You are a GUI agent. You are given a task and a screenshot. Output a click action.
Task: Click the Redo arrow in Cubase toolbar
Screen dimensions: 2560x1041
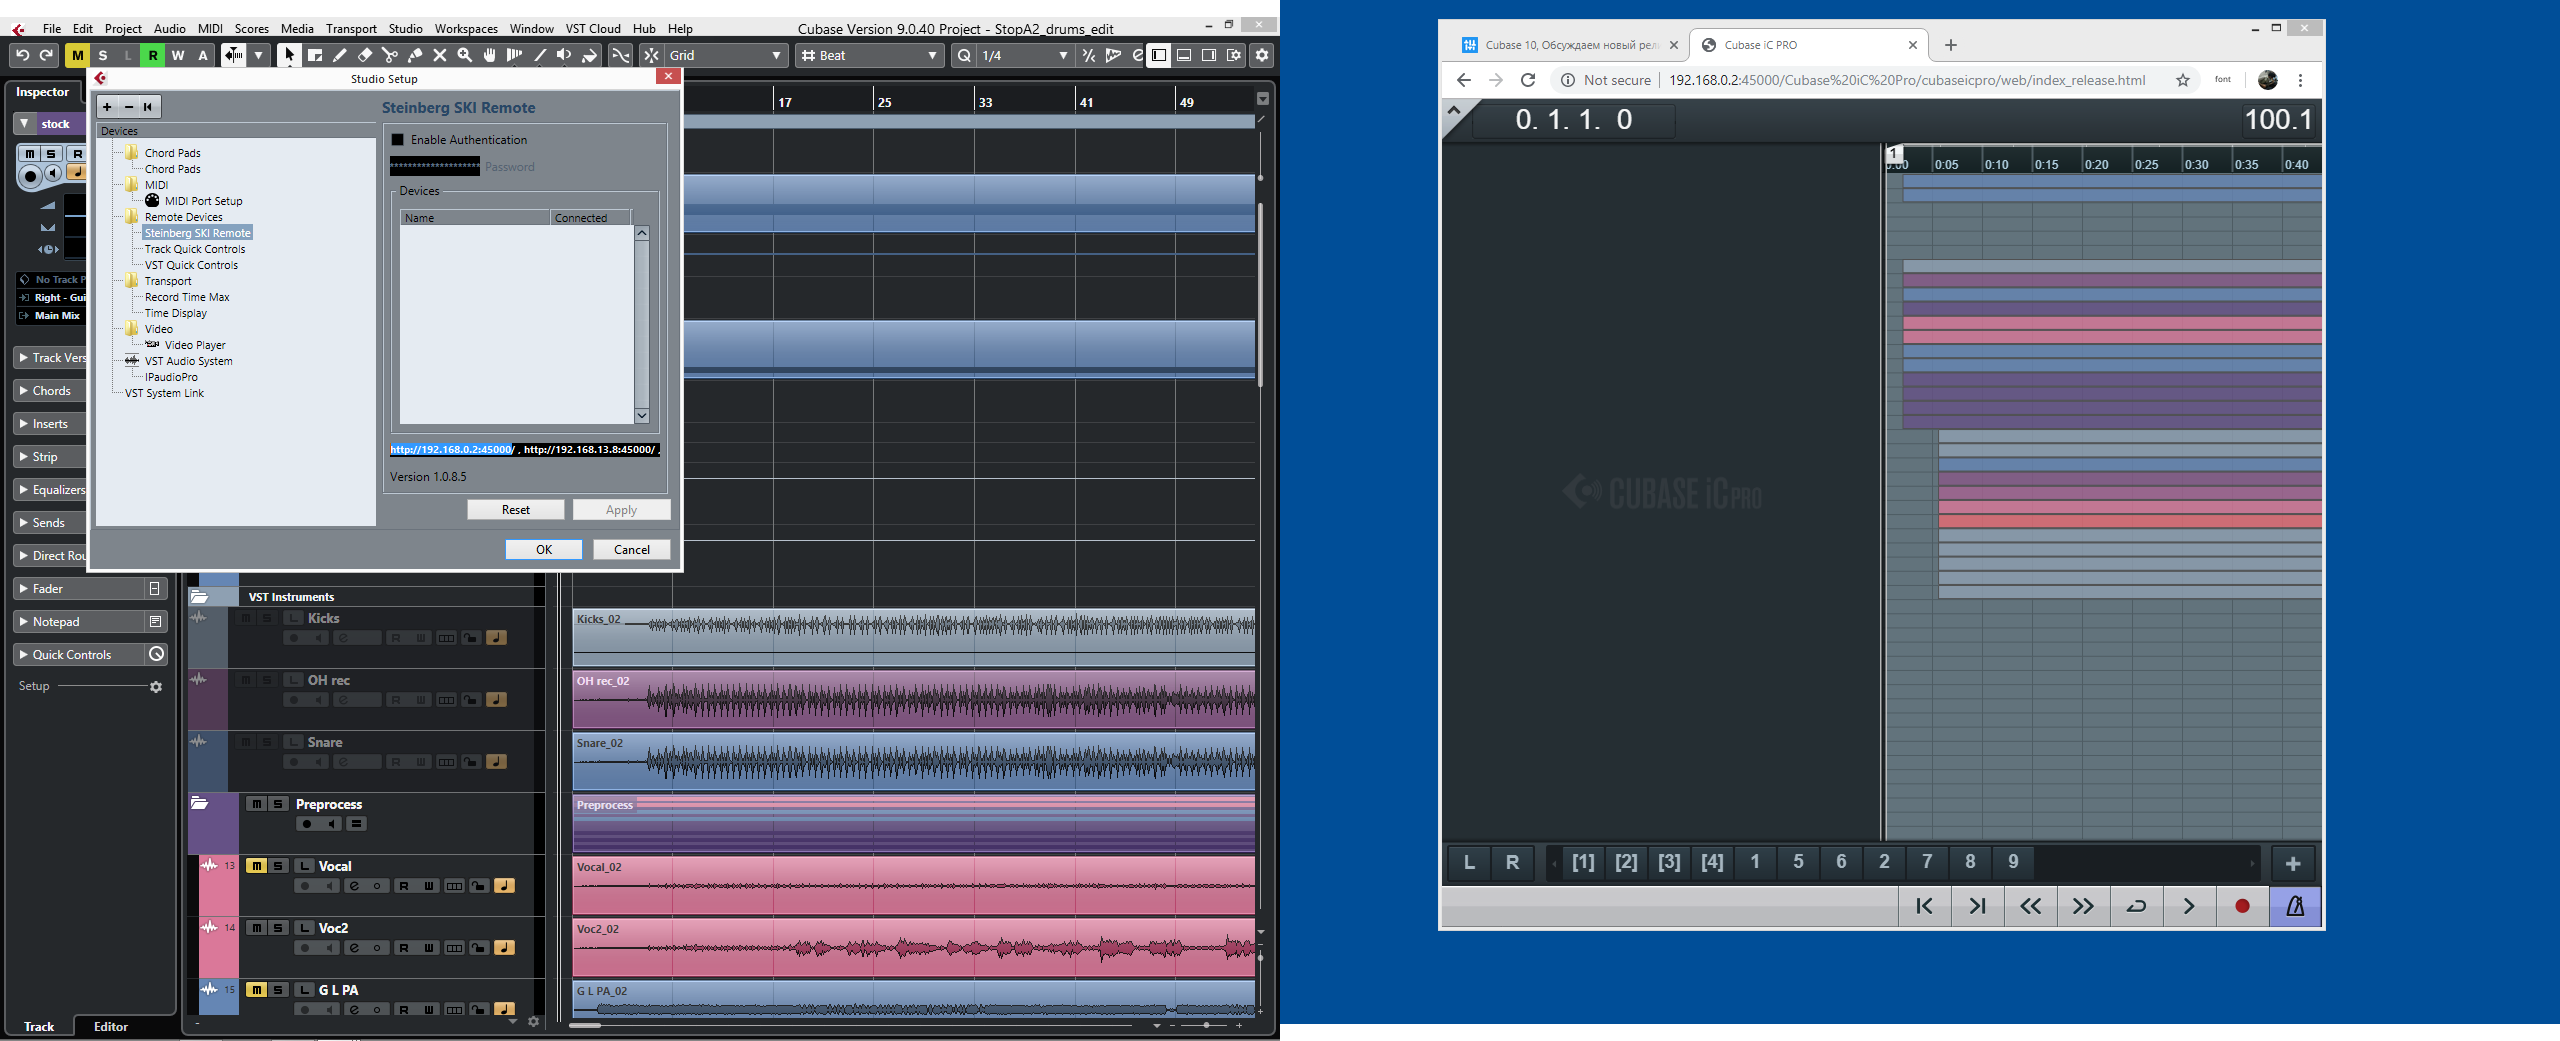click(x=46, y=55)
